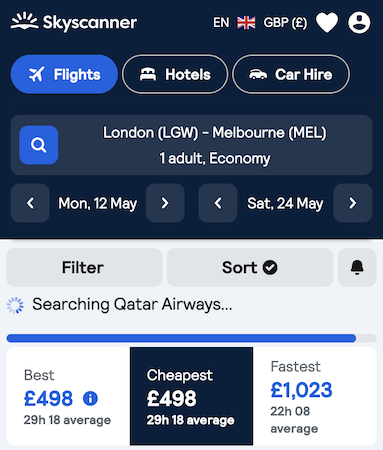Screen dimensions: 383x450
Task: Advance departure date after Mon, 12 May
Action: point(165,203)
